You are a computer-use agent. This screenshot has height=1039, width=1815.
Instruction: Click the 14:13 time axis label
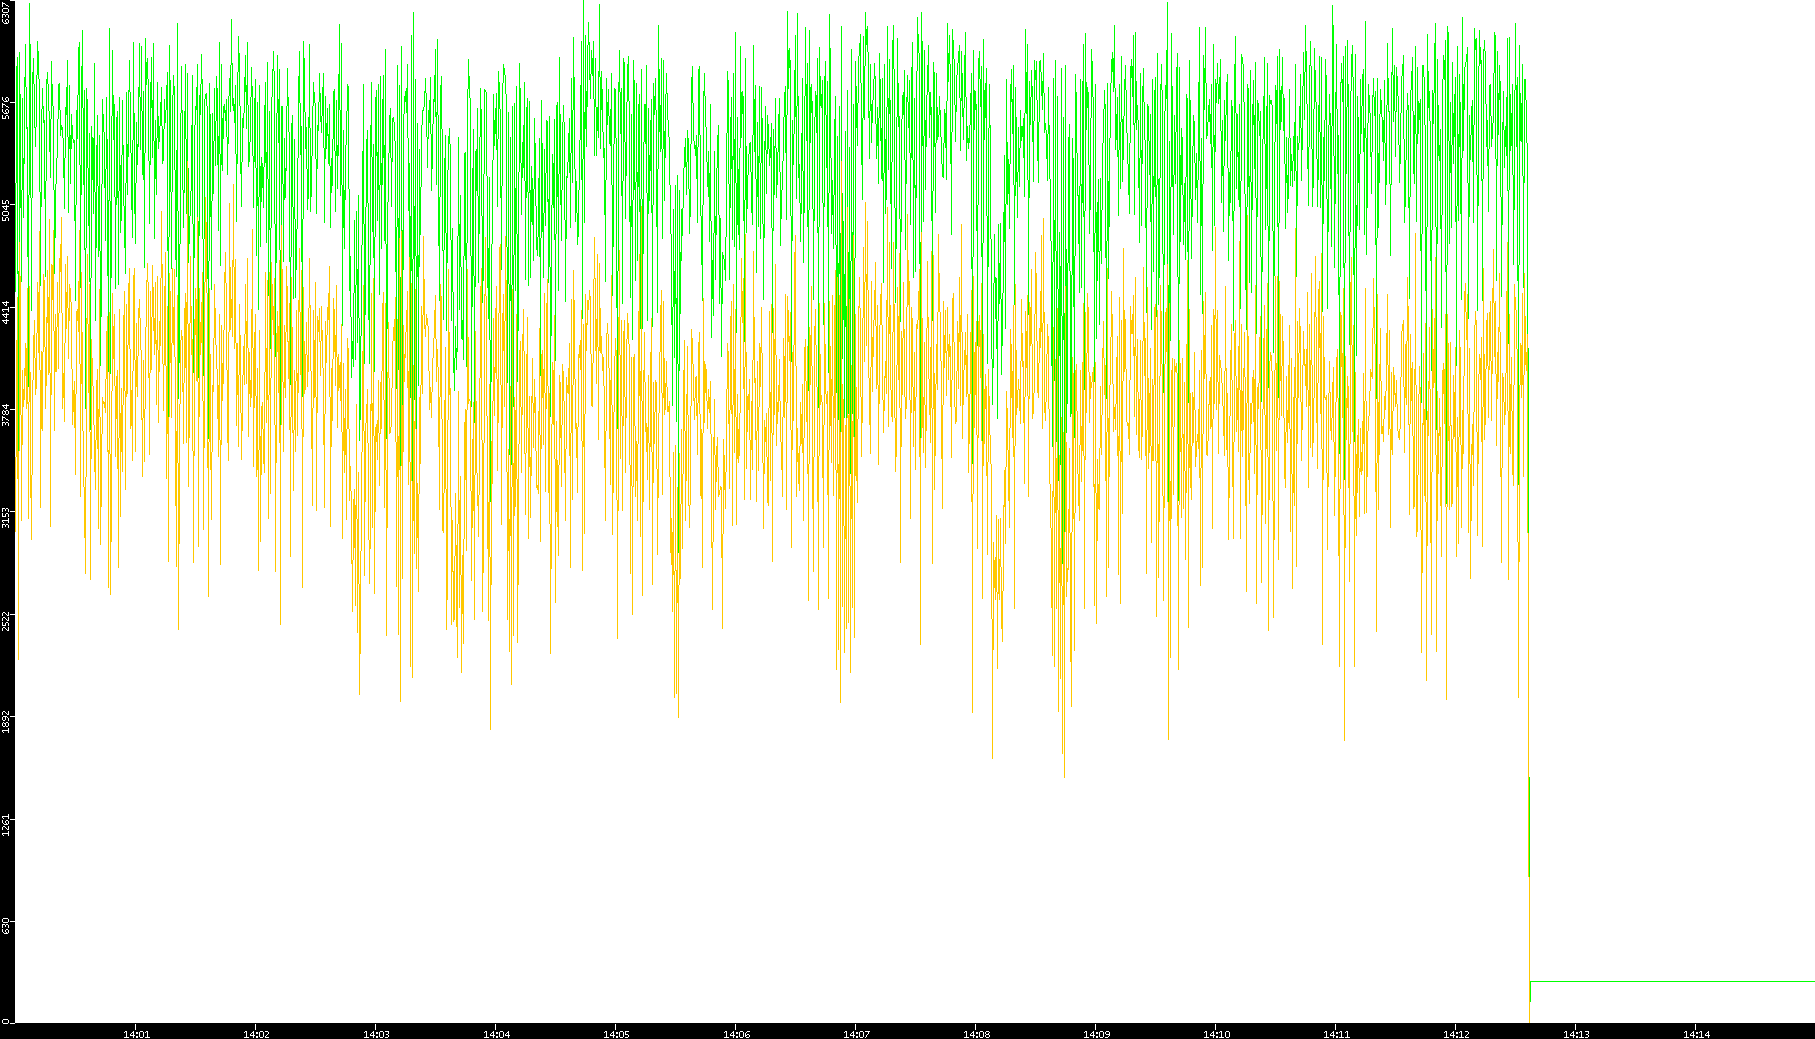[1576, 1034]
